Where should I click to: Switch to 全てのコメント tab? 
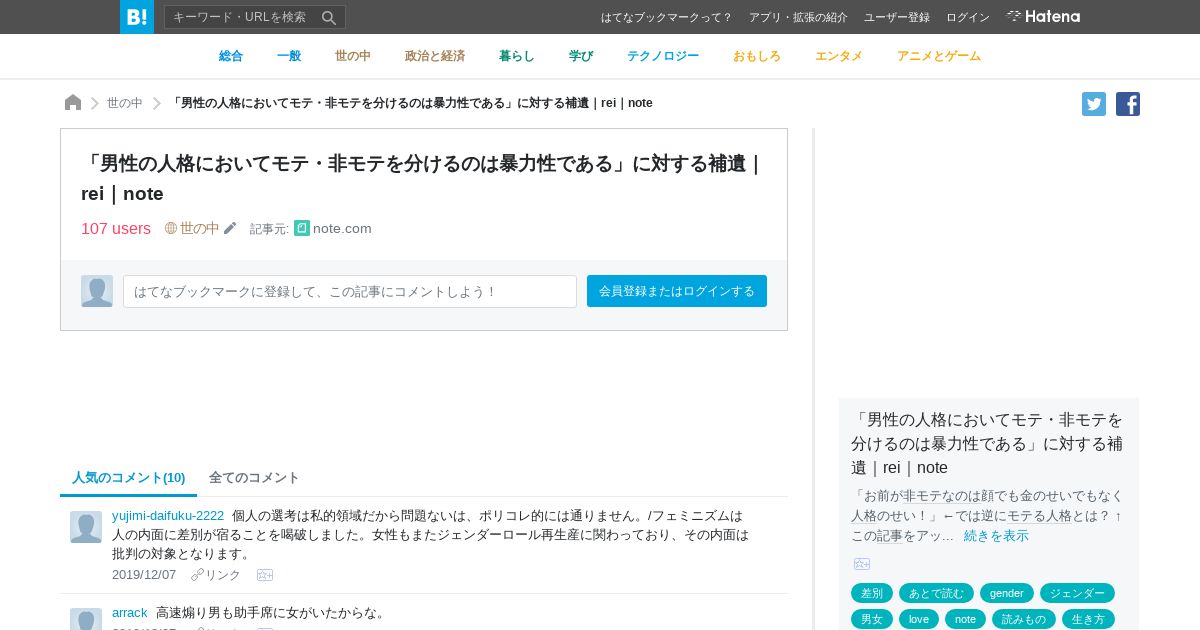254,477
